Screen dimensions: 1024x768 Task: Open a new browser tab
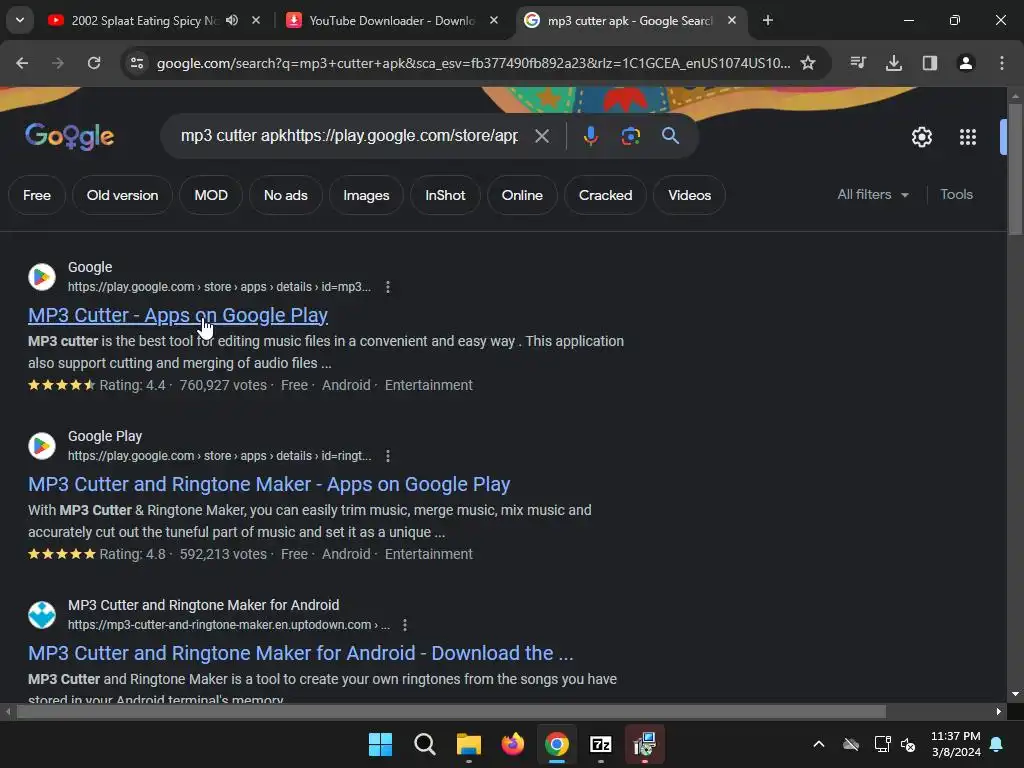[767, 20]
